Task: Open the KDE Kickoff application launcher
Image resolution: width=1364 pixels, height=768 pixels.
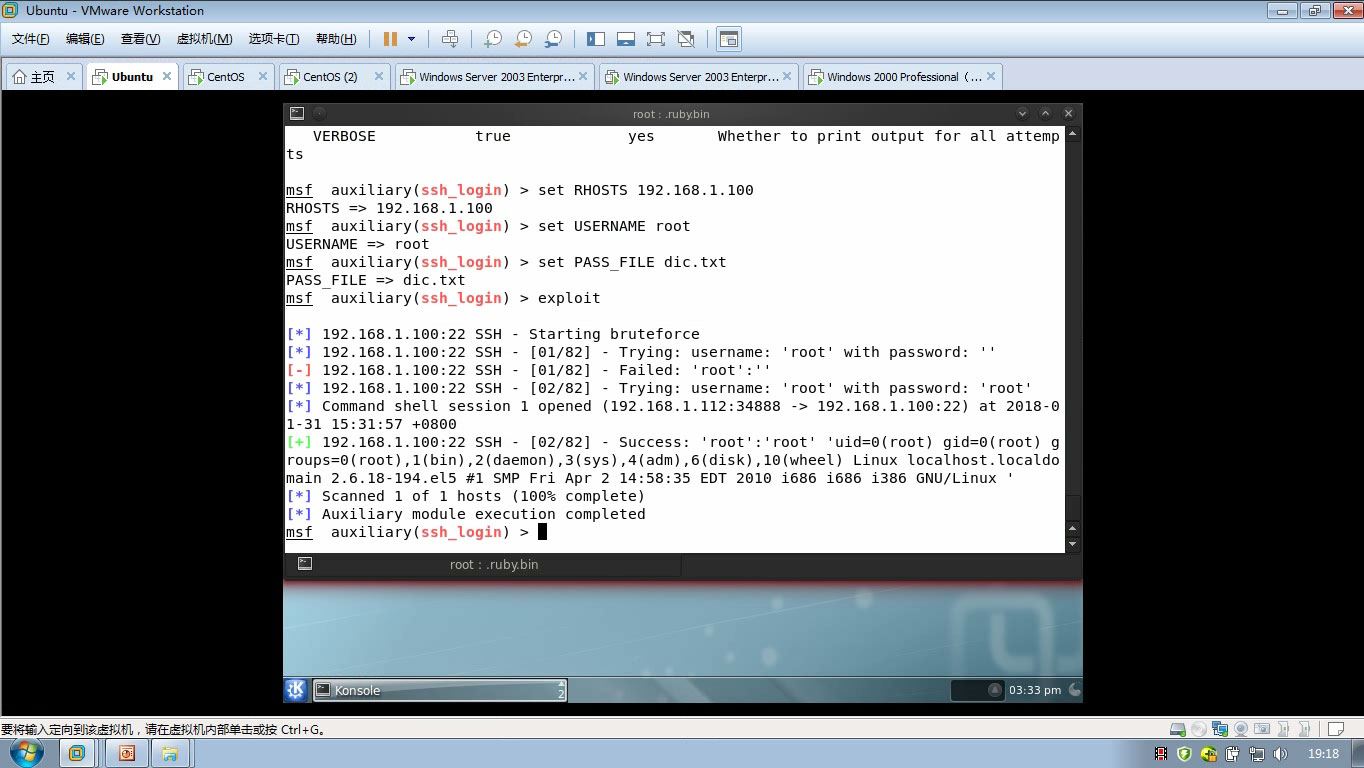Action: click(x=296, y=690)
